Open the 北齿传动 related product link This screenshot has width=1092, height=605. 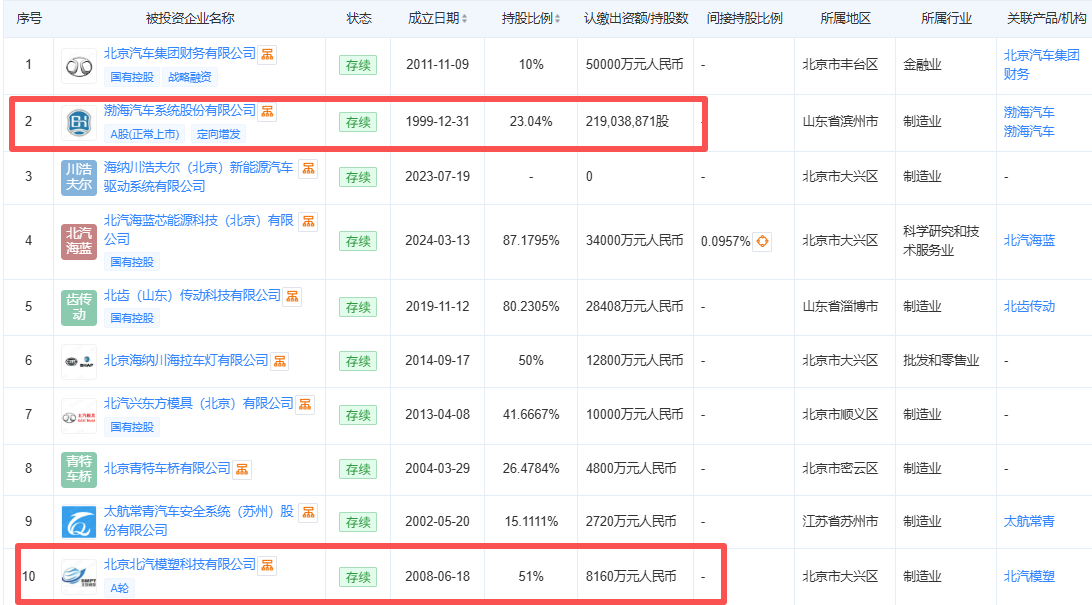1029,306
